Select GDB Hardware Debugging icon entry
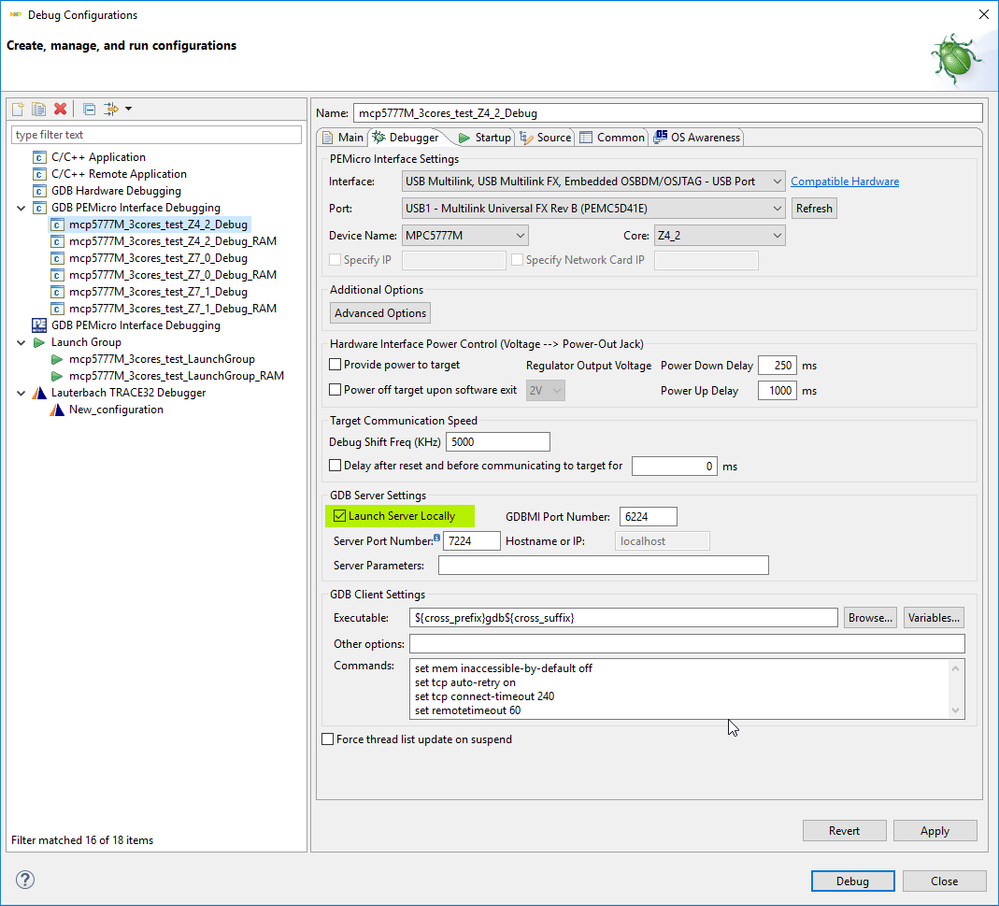This screenshot has width=999, height=906. [40, 191]
